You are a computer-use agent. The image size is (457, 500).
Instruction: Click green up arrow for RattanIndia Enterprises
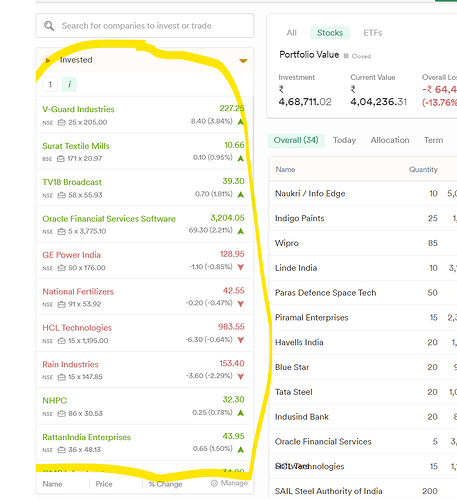pyautogui.click(x=240, y=449)
